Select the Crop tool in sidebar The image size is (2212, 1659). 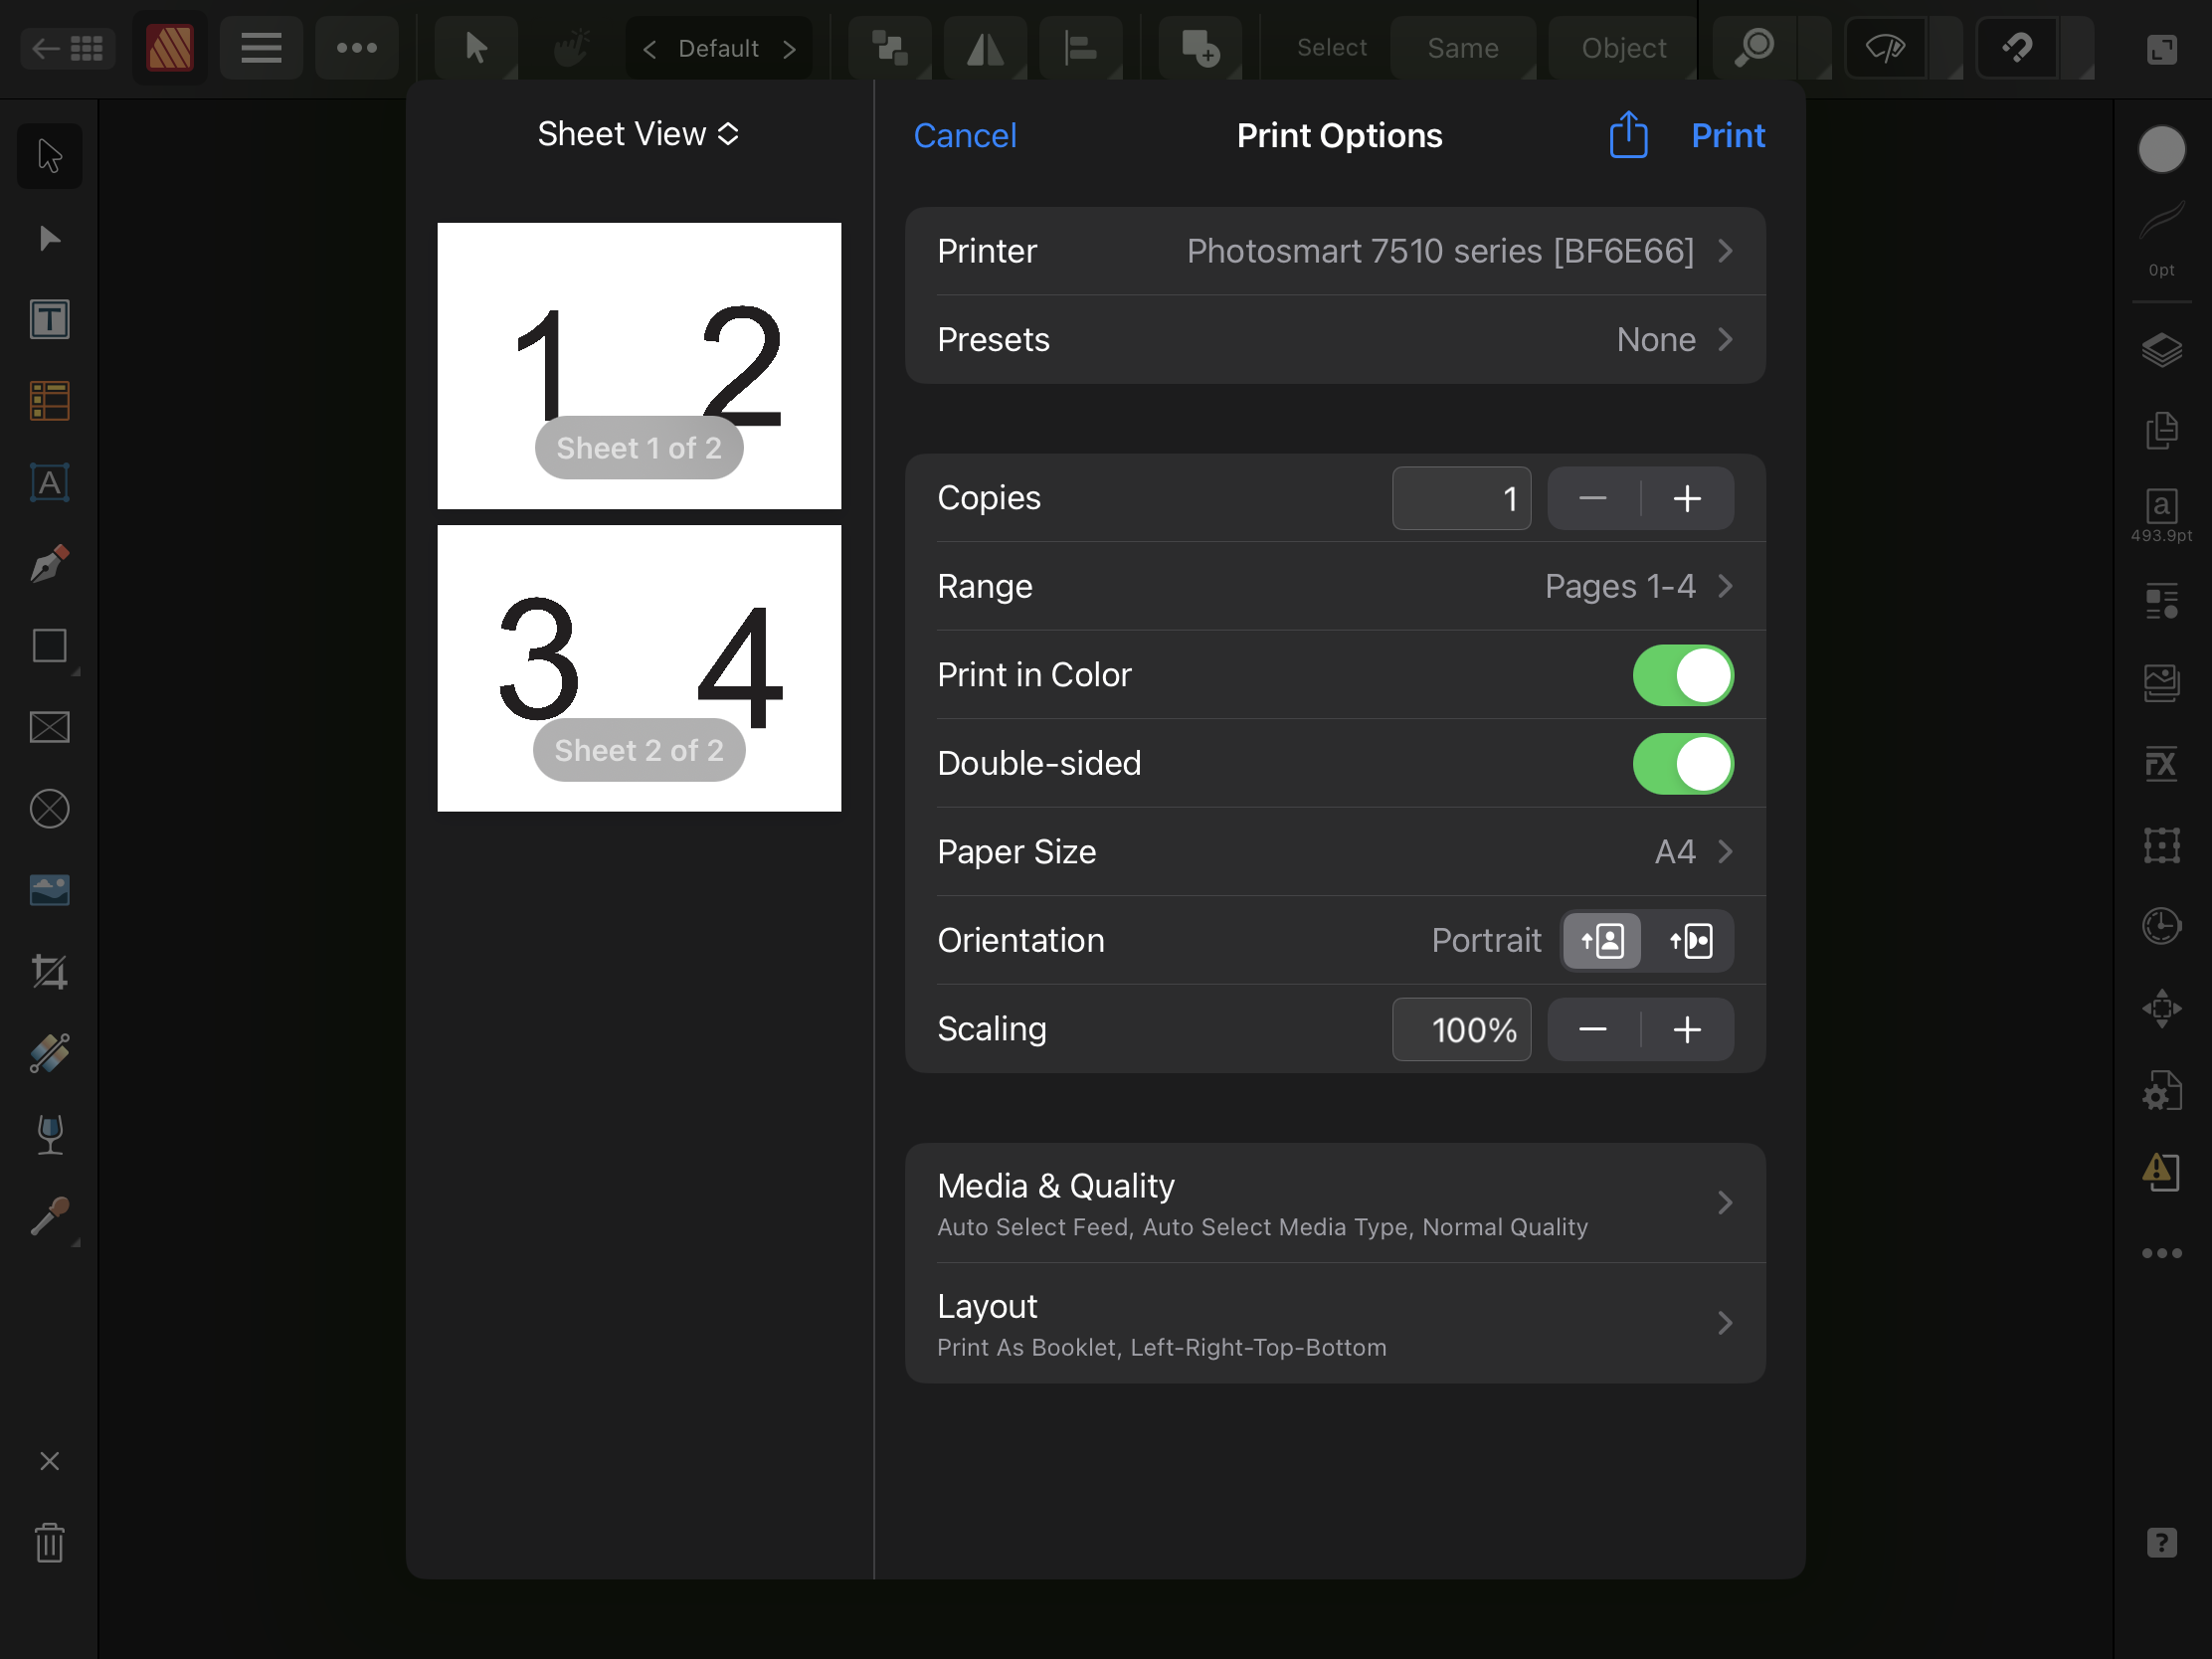49,971
